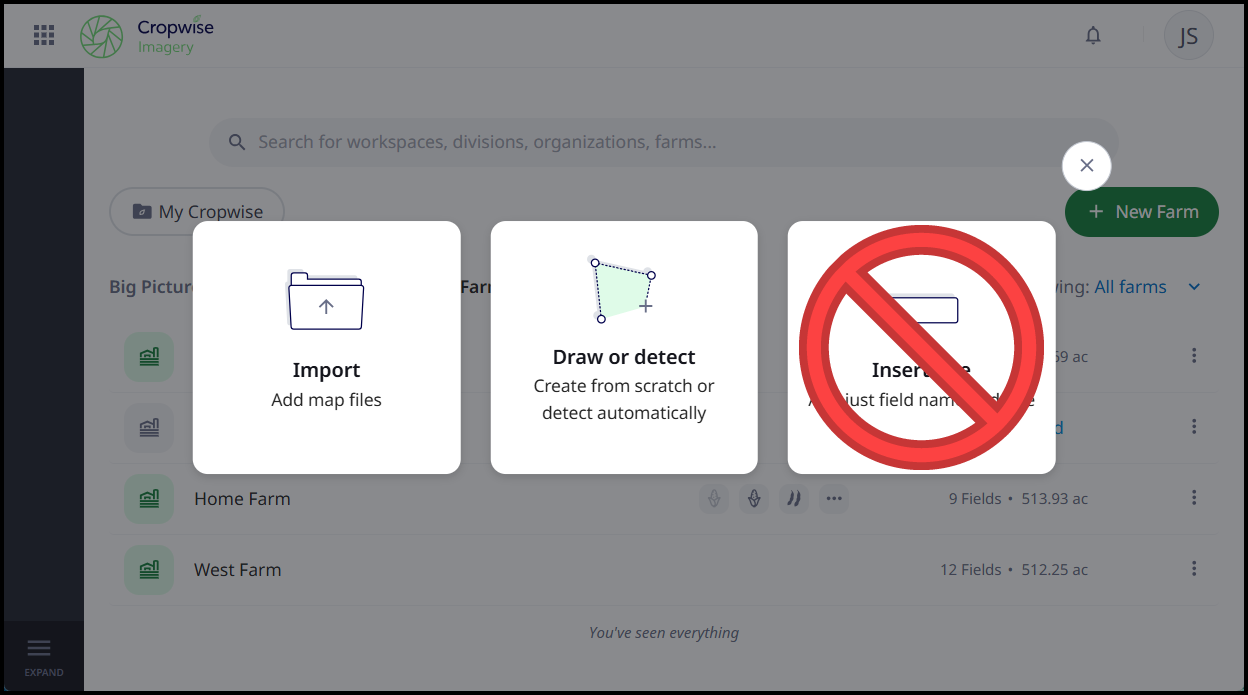The width and height of the screenshot is (1248, 695).
Task: Open the kebab menu on the topmost farm row
Action: tap(1194, 355)
